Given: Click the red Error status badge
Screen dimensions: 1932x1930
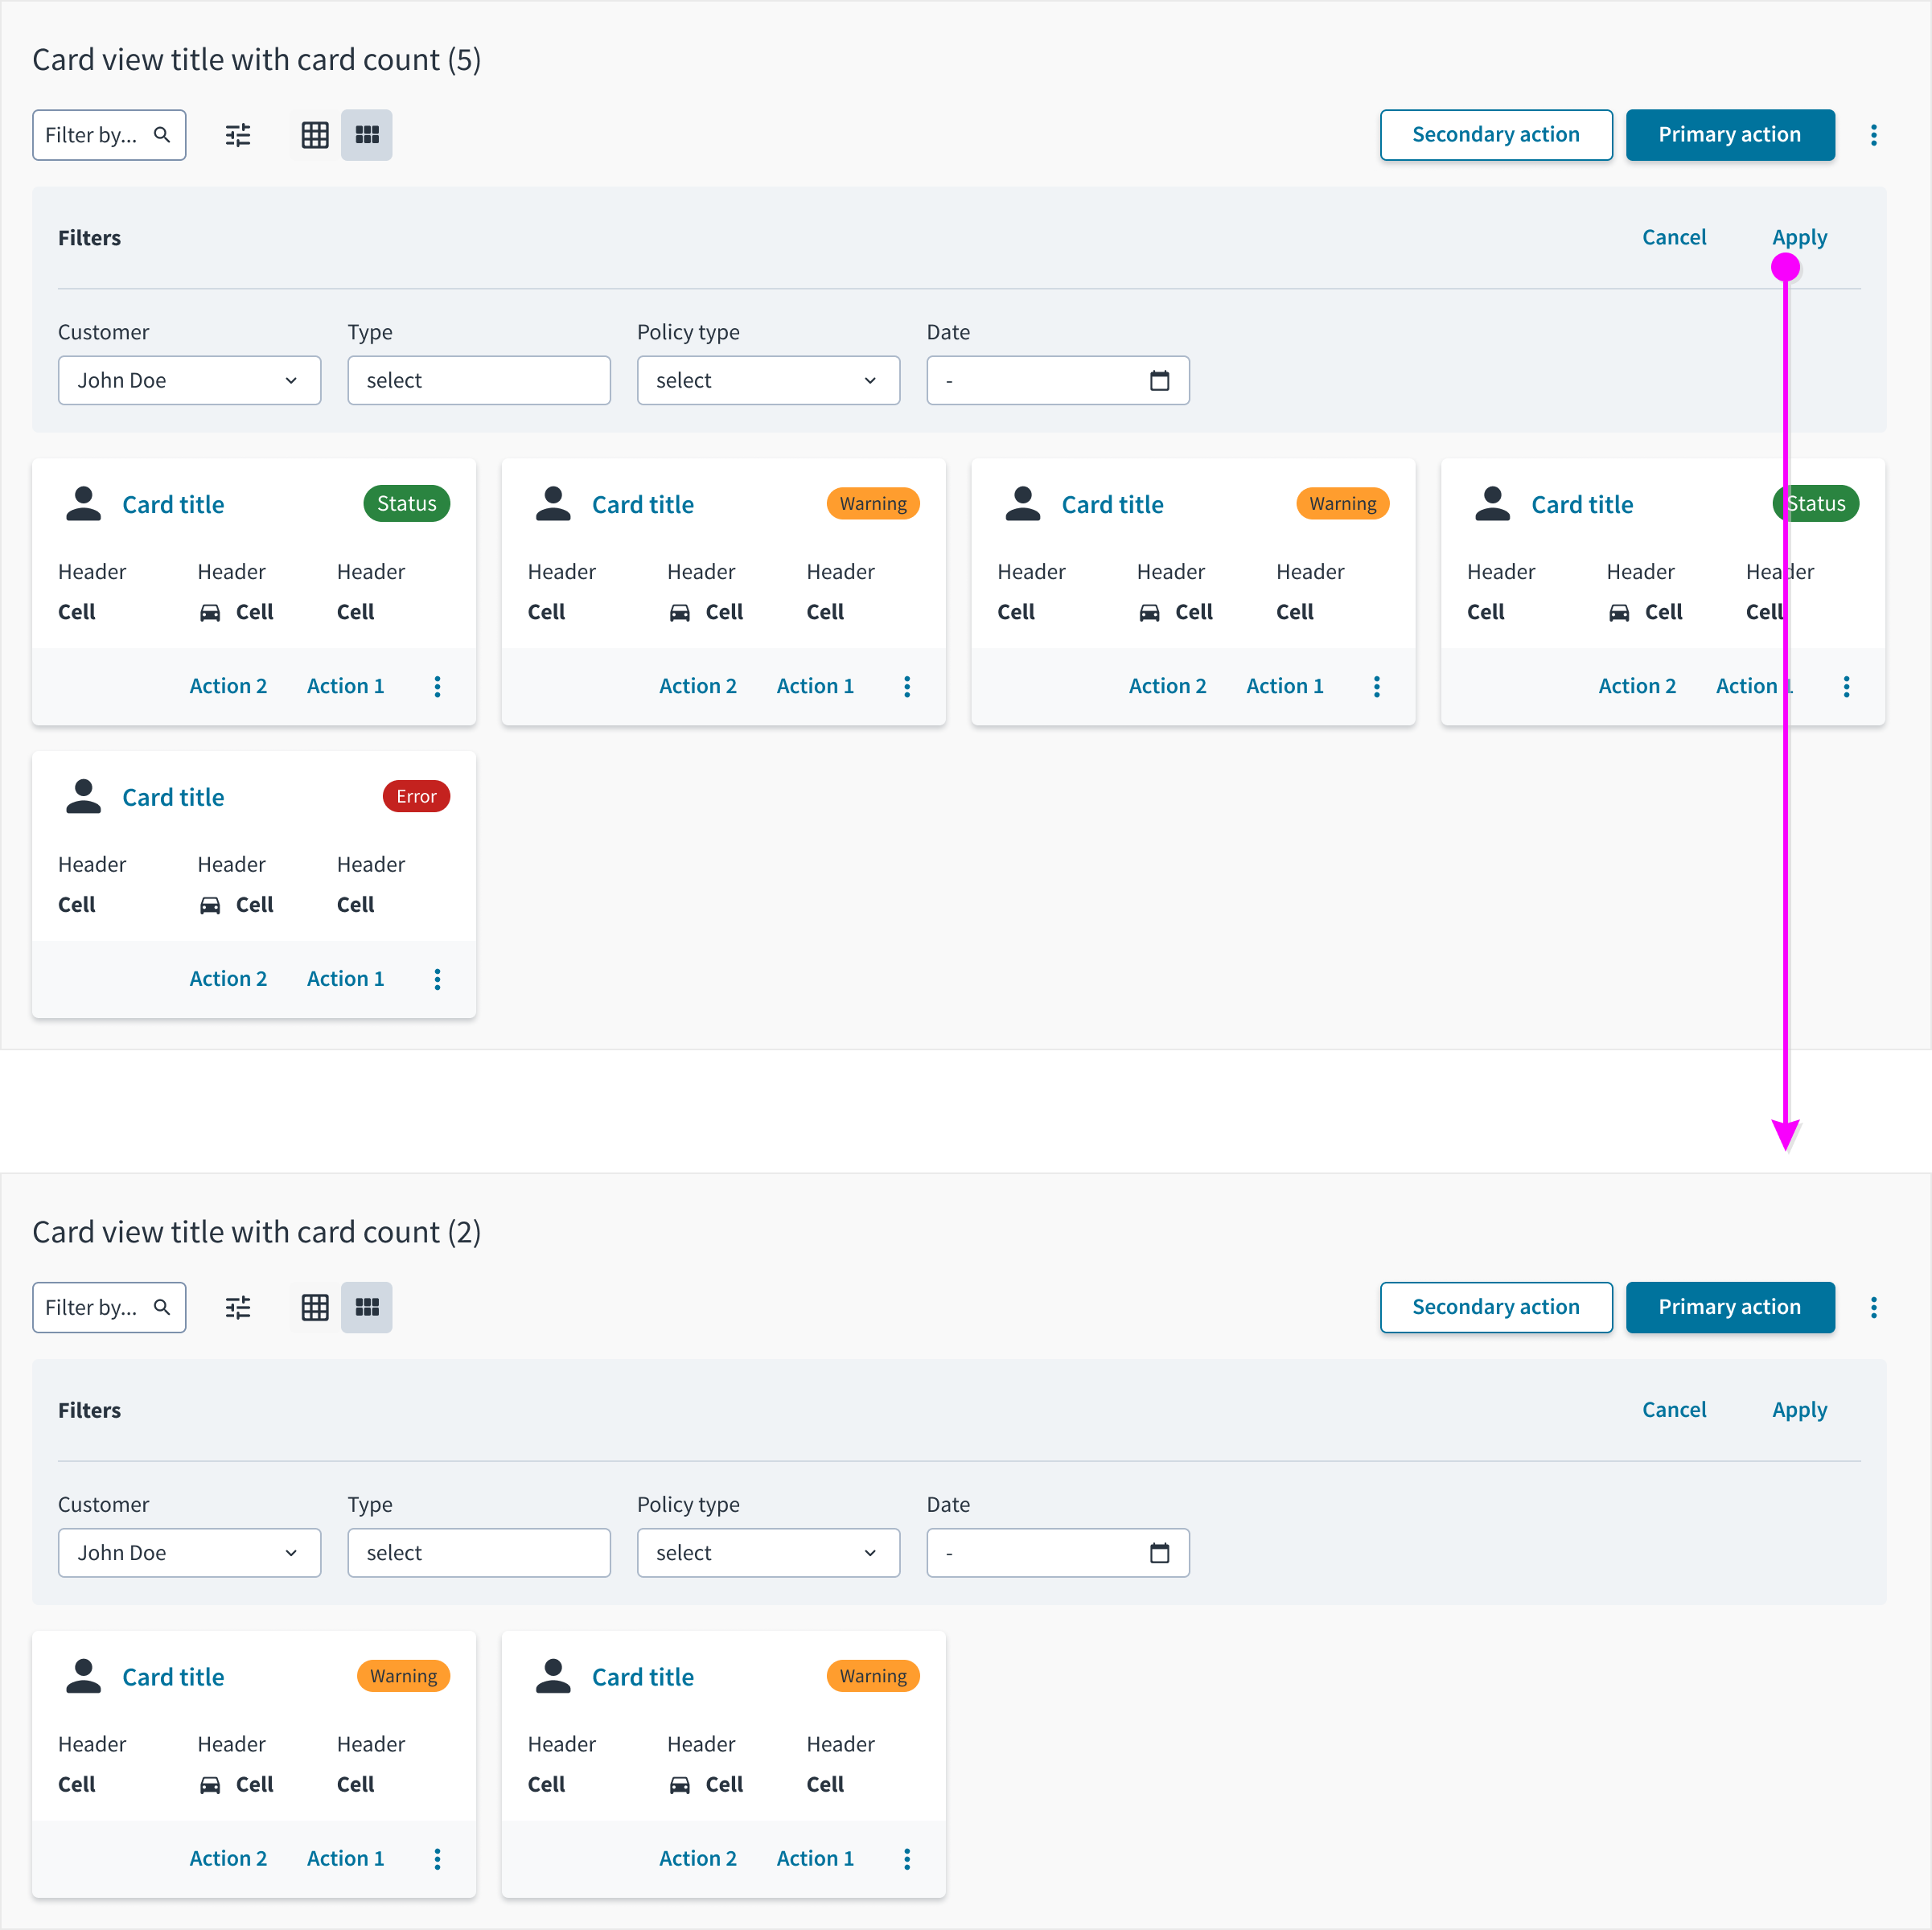Looking at the screenshot, I should [416, 796].
